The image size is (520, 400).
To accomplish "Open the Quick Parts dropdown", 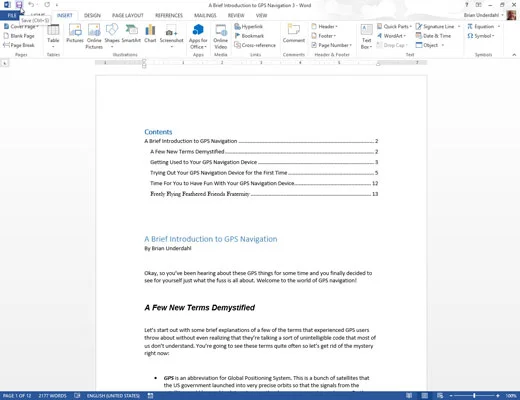I will tap(394, 27).
